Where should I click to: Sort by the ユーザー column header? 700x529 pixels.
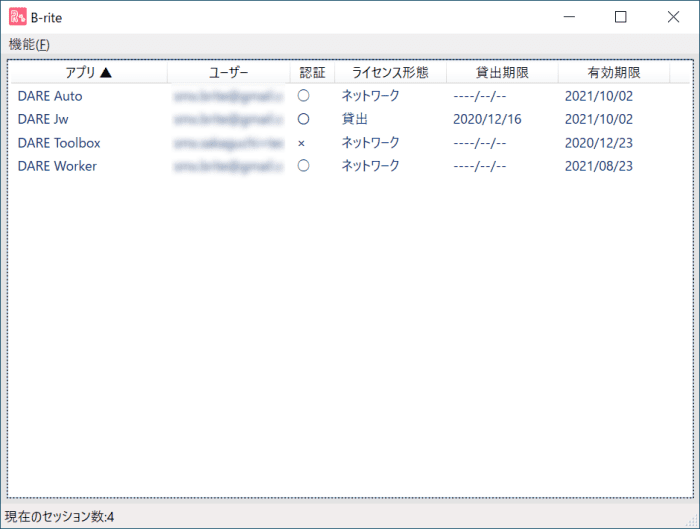pos(229,72)
